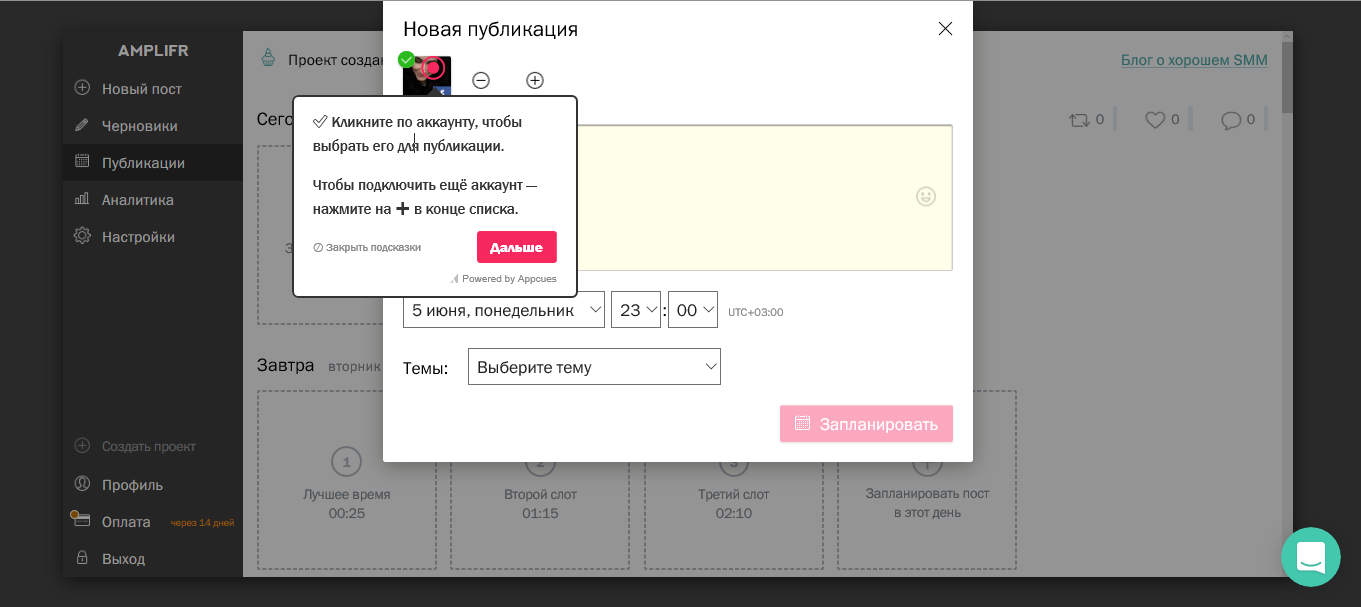This screenshot has height=607, width=1361.
Task: Click the через 14 дней label
Action: (202, 523)
